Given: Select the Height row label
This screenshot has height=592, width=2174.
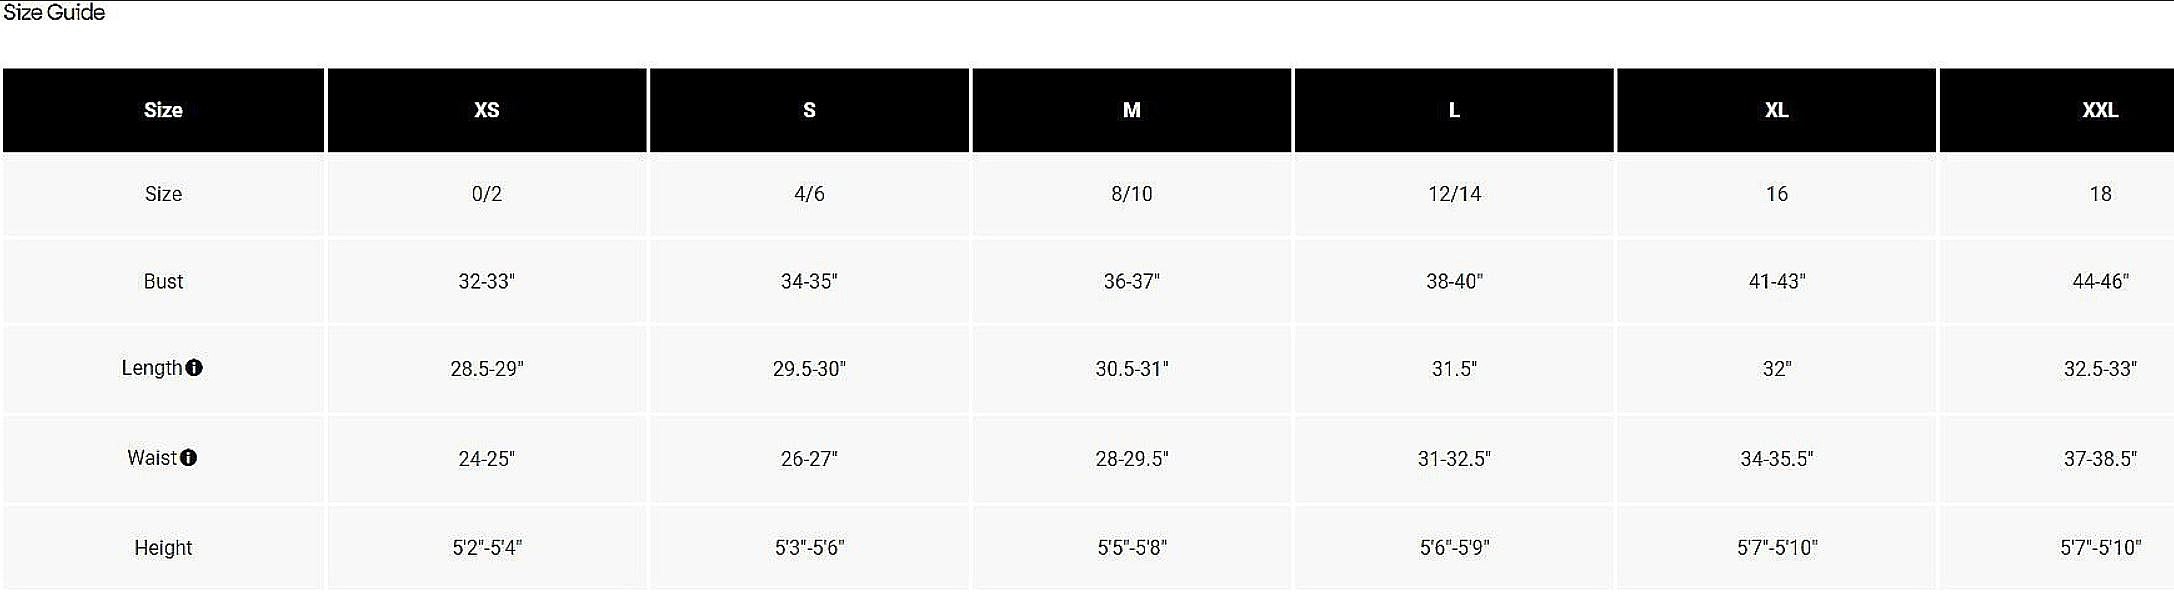Looking at the screenshot, I should 163,548.
